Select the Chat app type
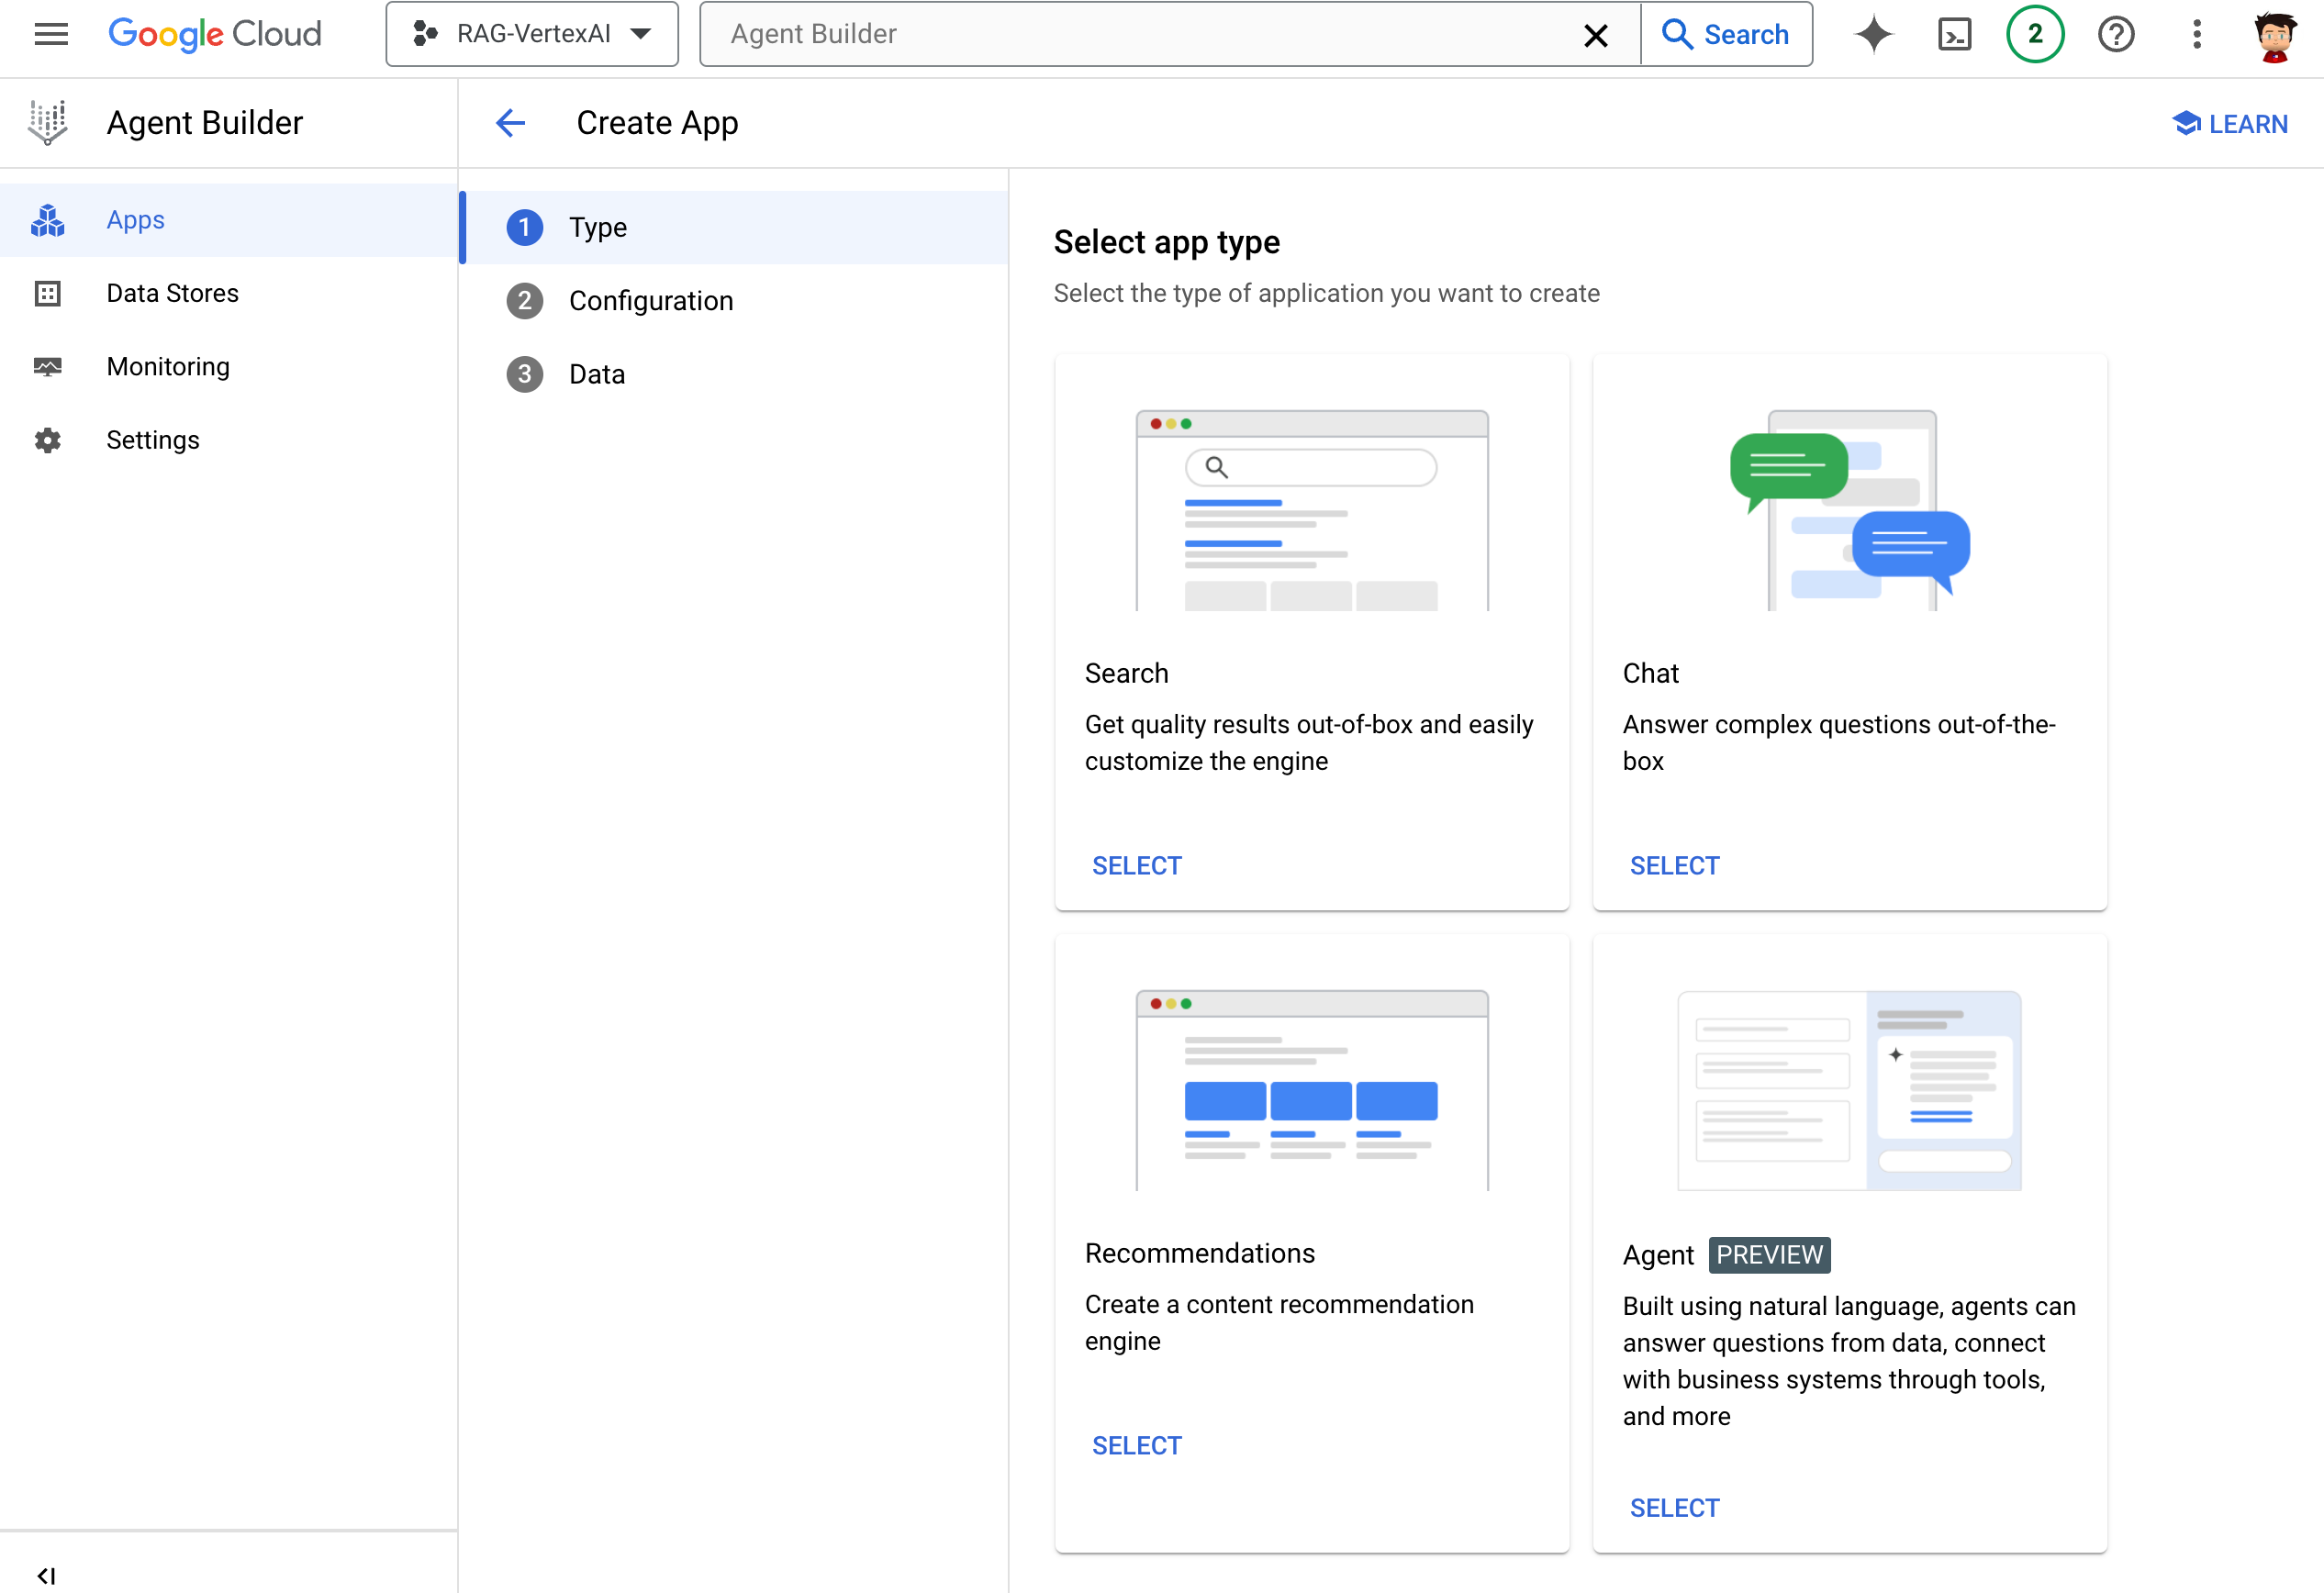This screenshot has height=1593, width=2324. (x=1674, y=865)
